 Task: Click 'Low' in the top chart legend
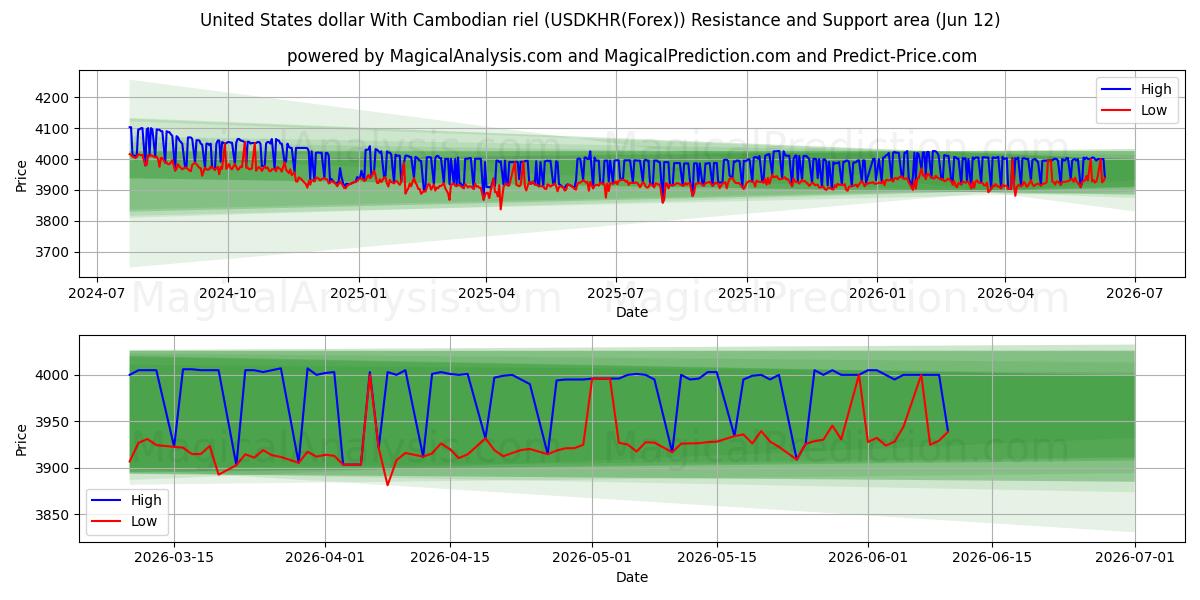pos(1154,110)
